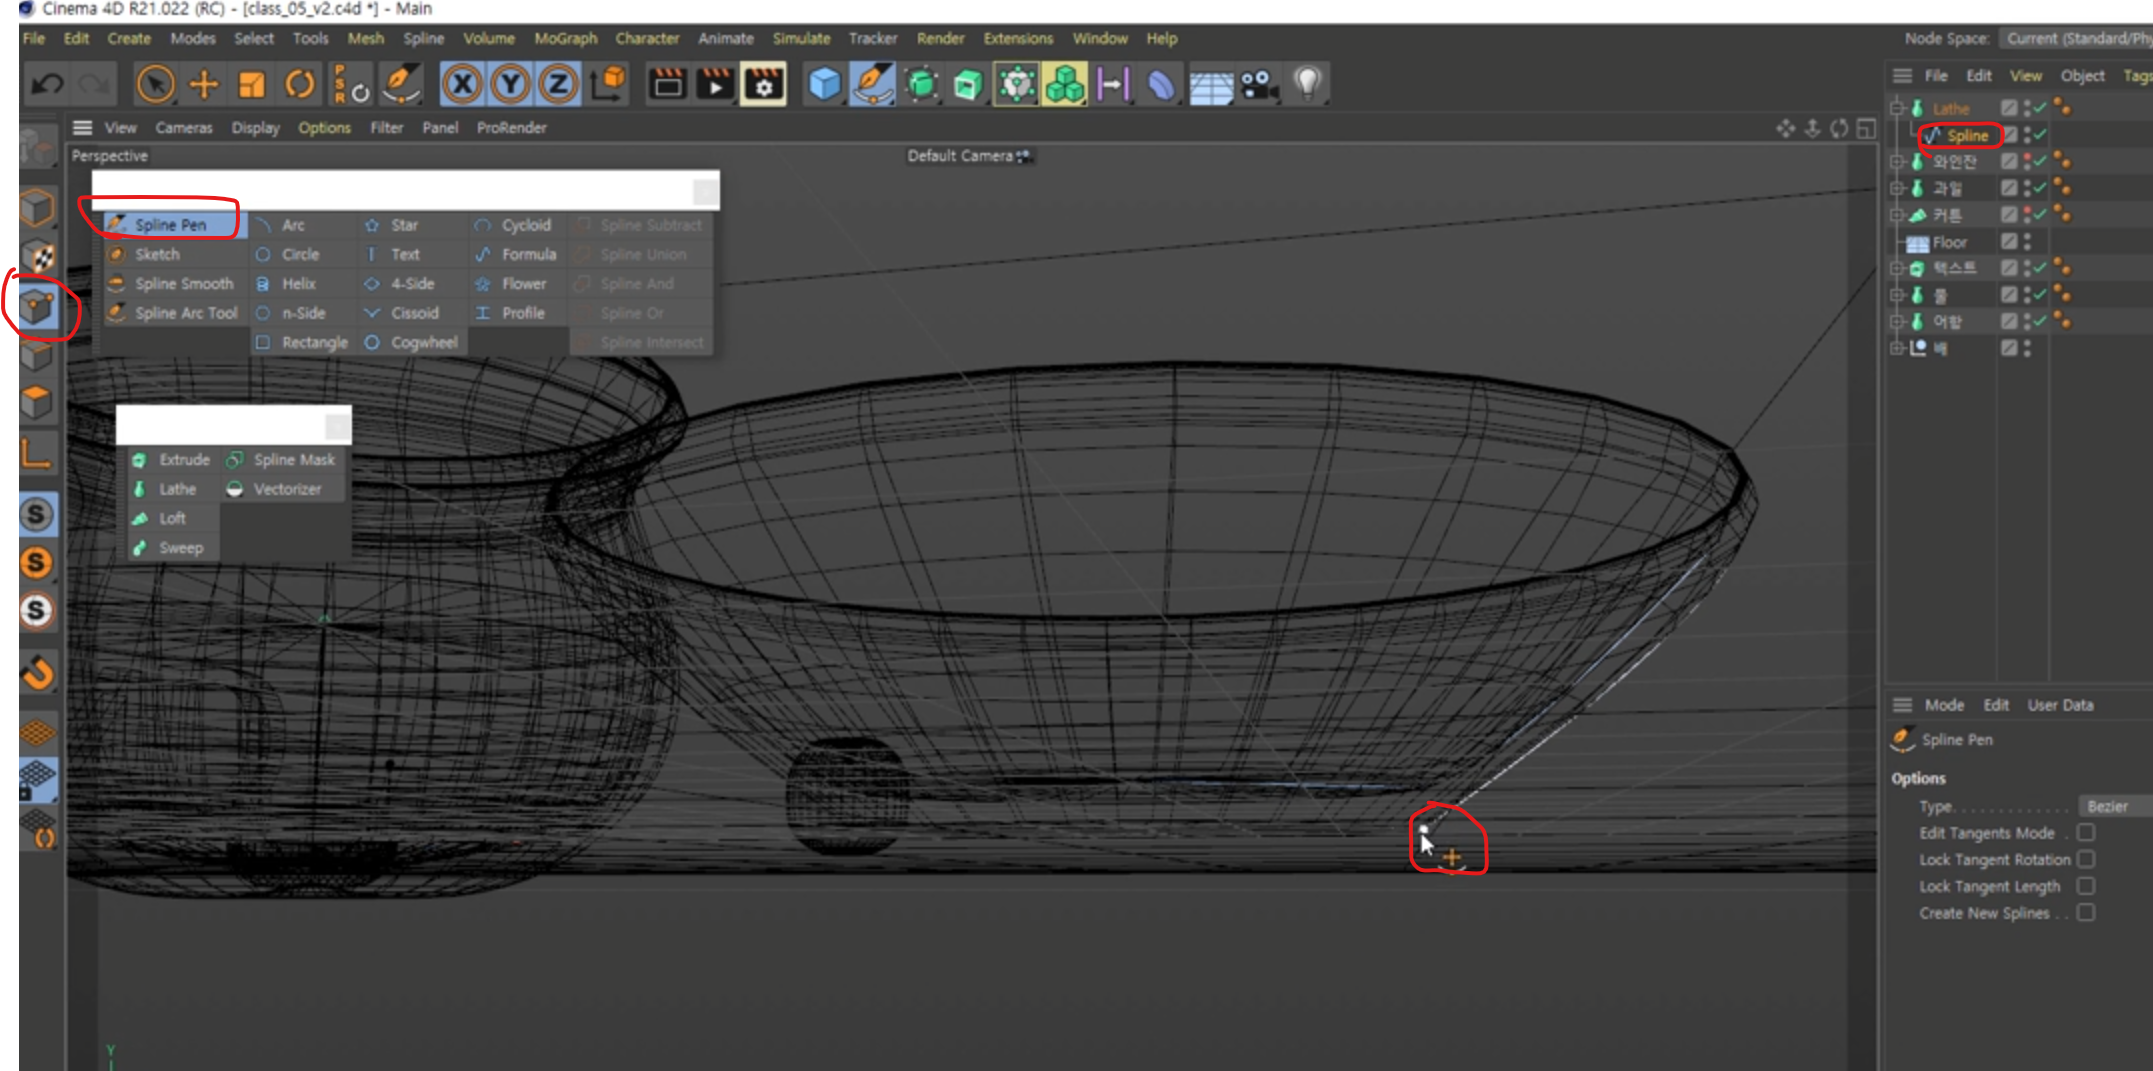Toggle X axis lock icon

tap(462, 85)
